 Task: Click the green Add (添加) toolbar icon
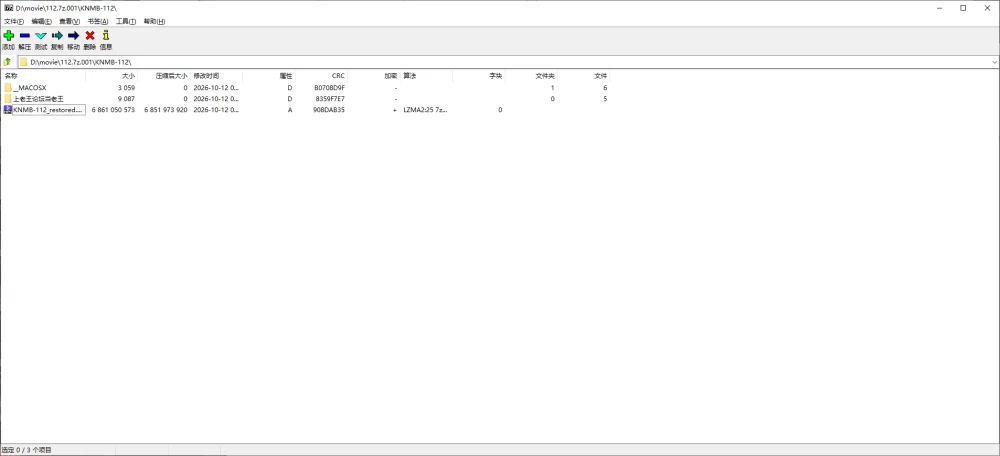coord(8,36)
